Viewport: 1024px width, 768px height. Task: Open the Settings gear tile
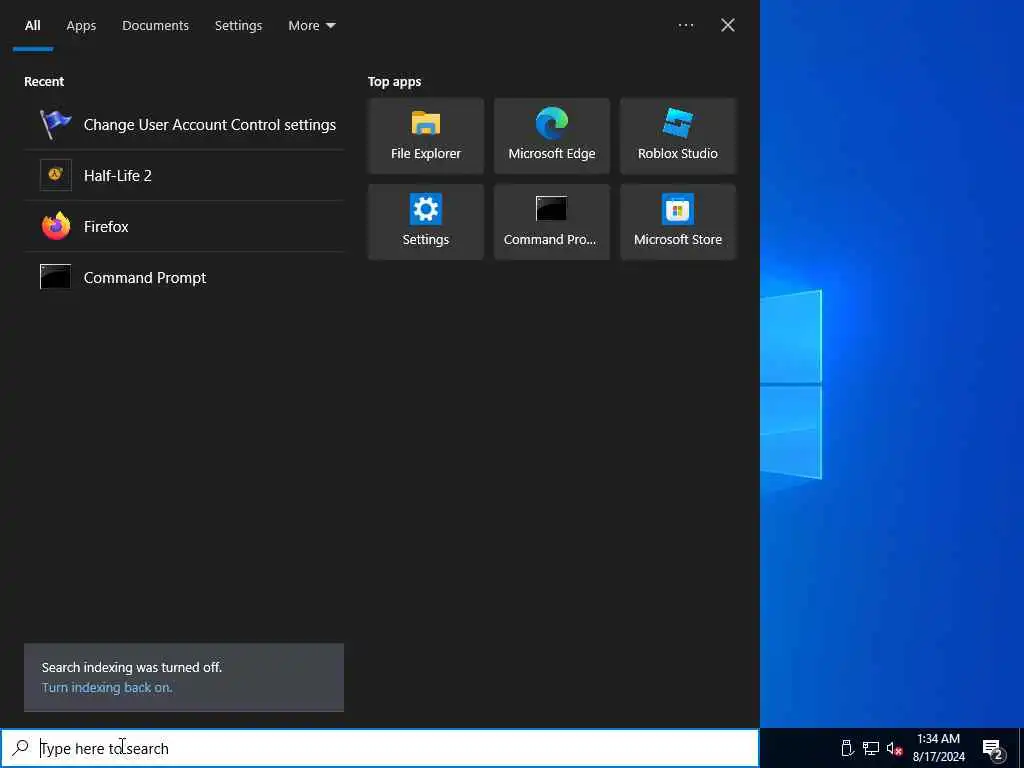(426, 222)
